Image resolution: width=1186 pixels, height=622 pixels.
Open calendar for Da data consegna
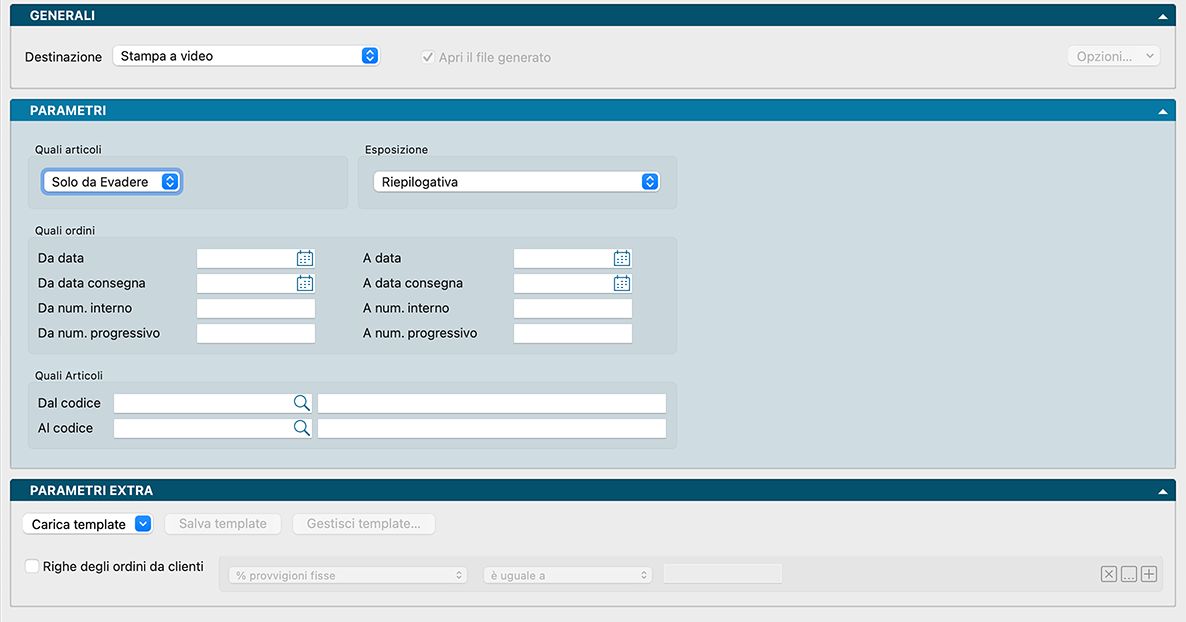coord(305,283)
